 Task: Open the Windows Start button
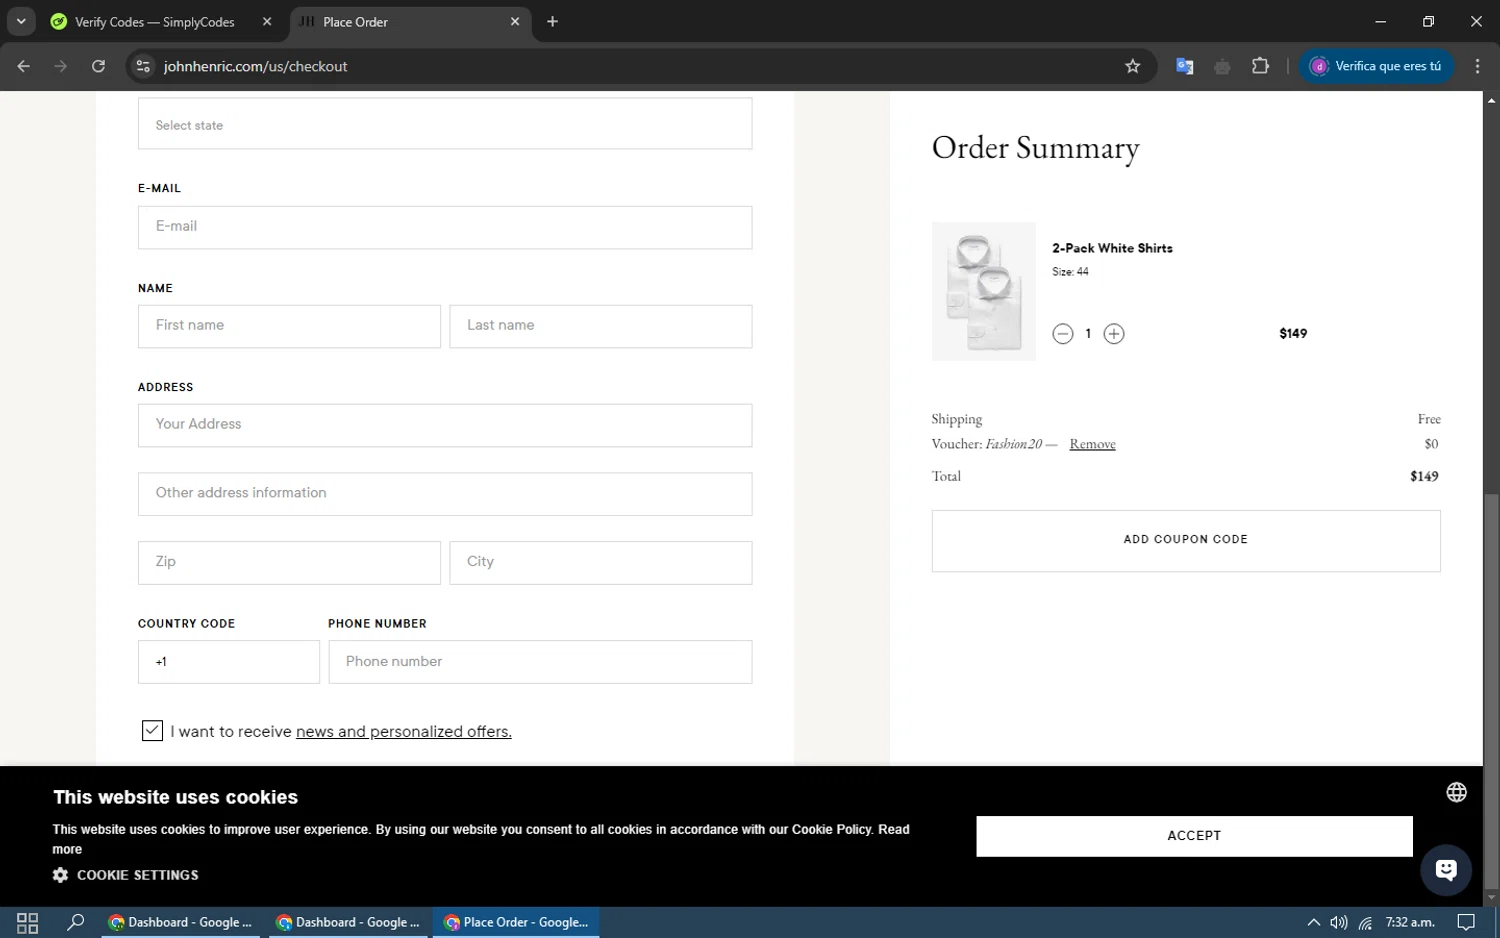[27, 922]
